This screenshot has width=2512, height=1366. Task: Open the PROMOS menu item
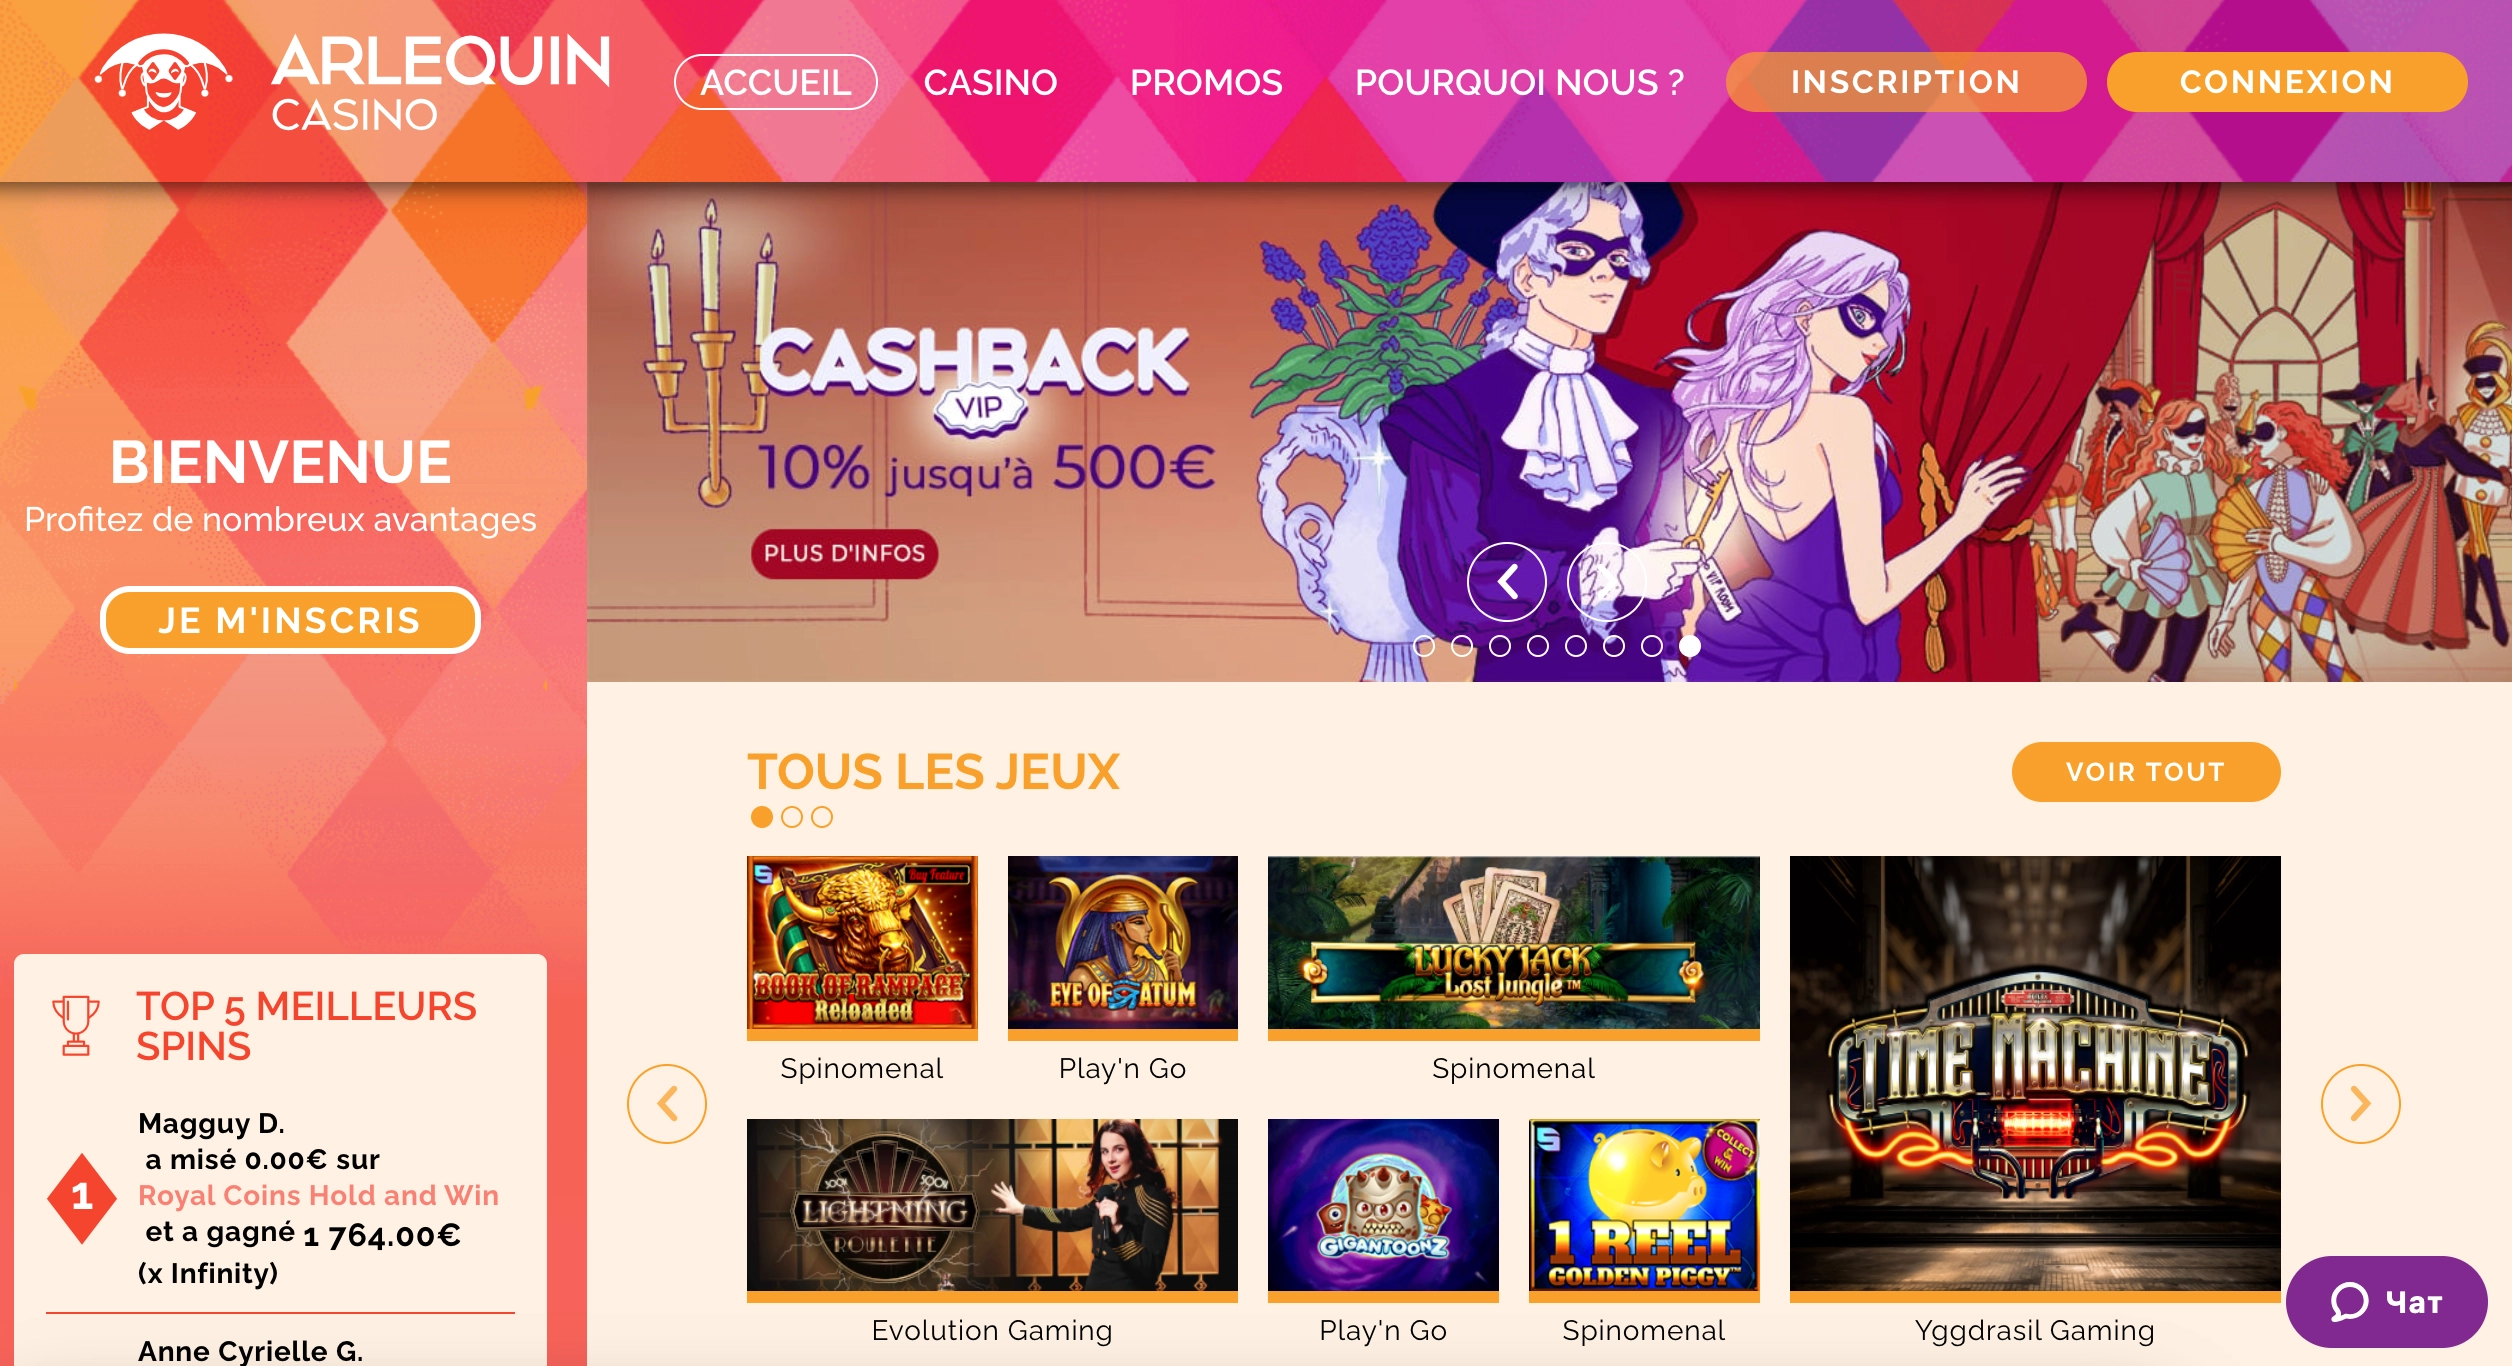pos(1206,82)
